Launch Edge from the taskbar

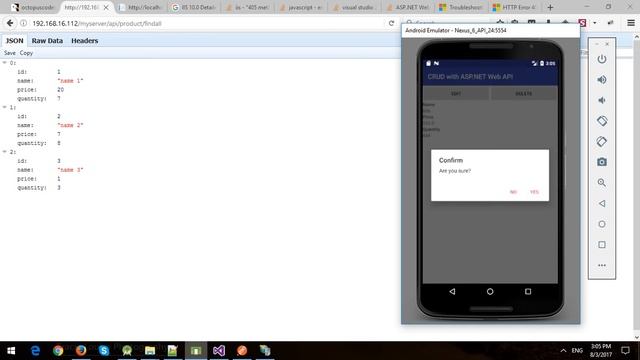click(x=35, y=351)
